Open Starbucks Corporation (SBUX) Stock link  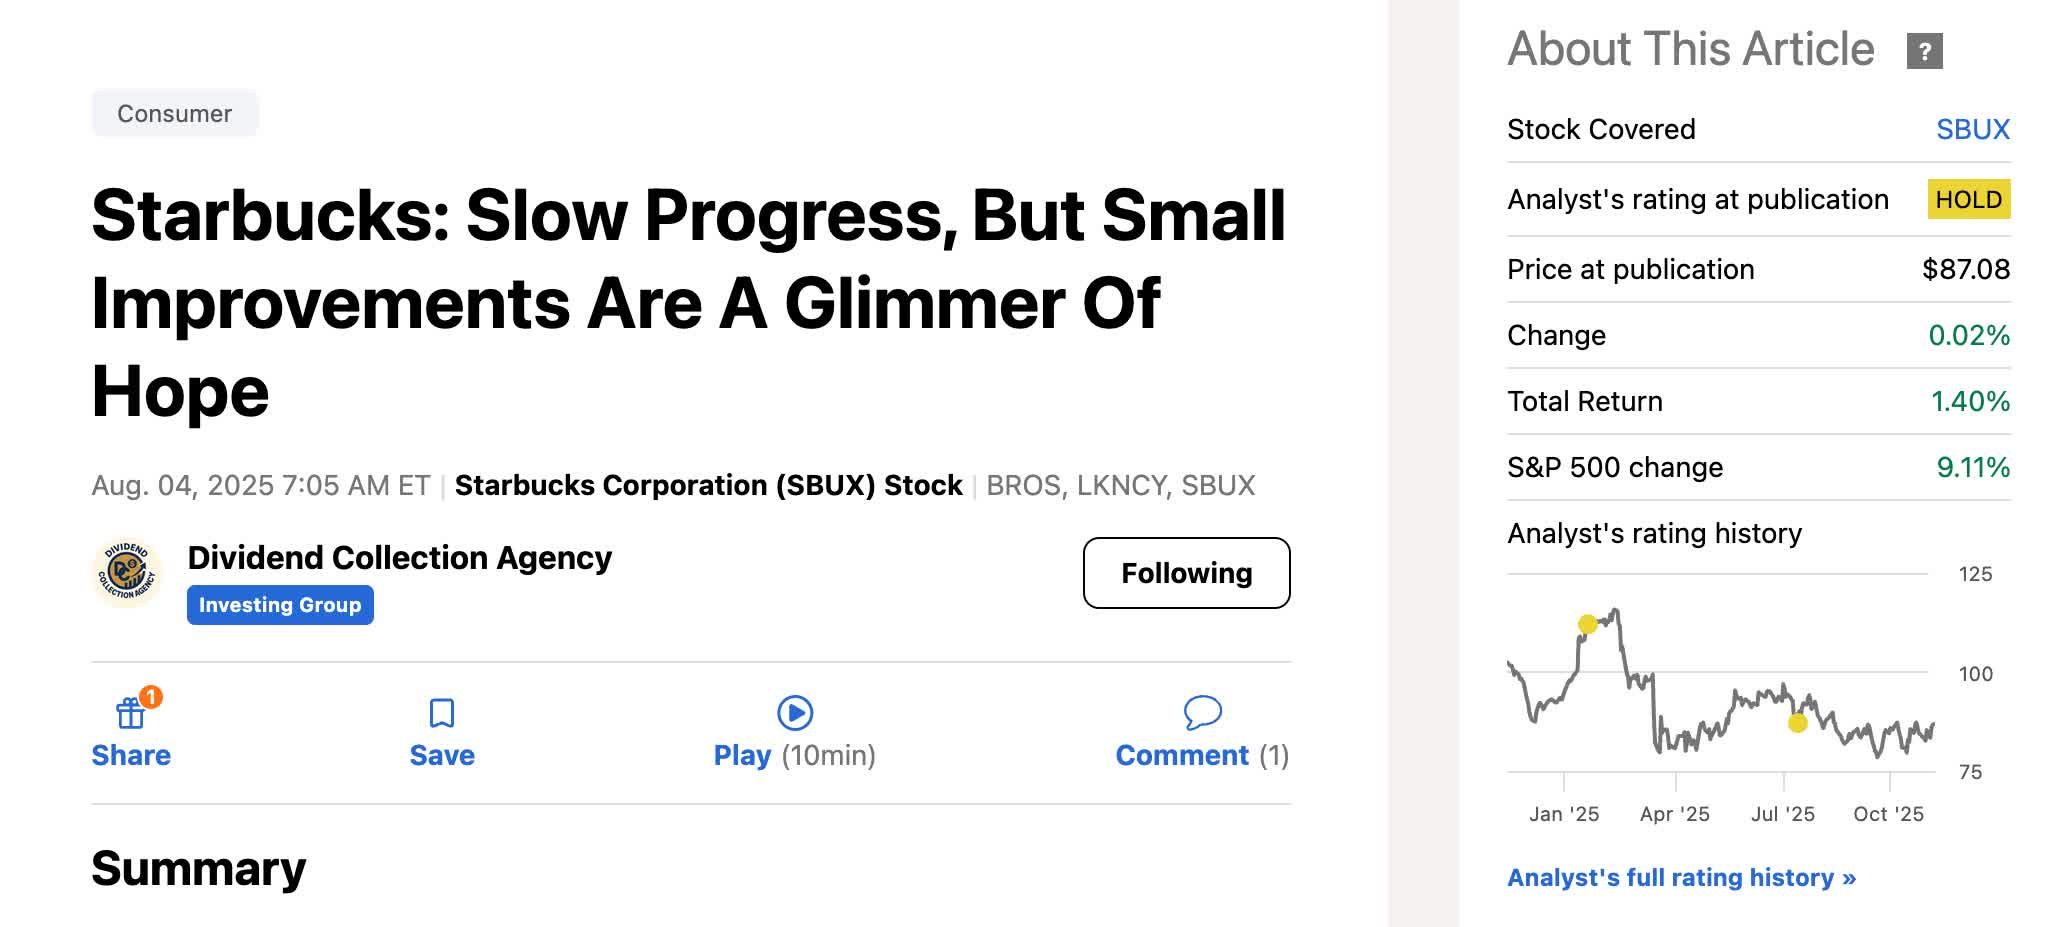(x=708, y=485)
